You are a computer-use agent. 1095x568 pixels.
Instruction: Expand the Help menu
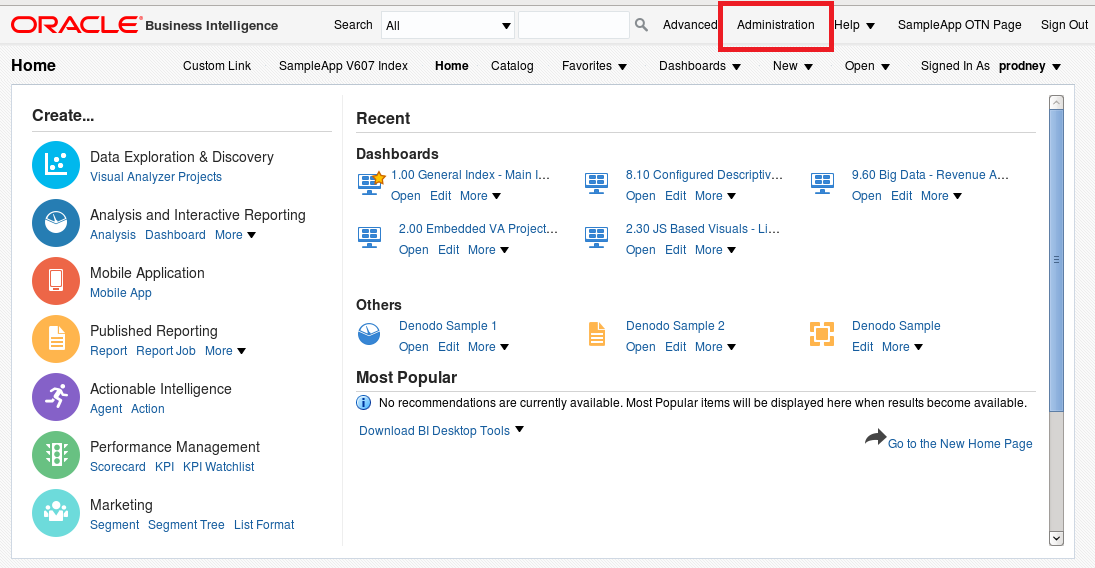(x=854, y=25)
